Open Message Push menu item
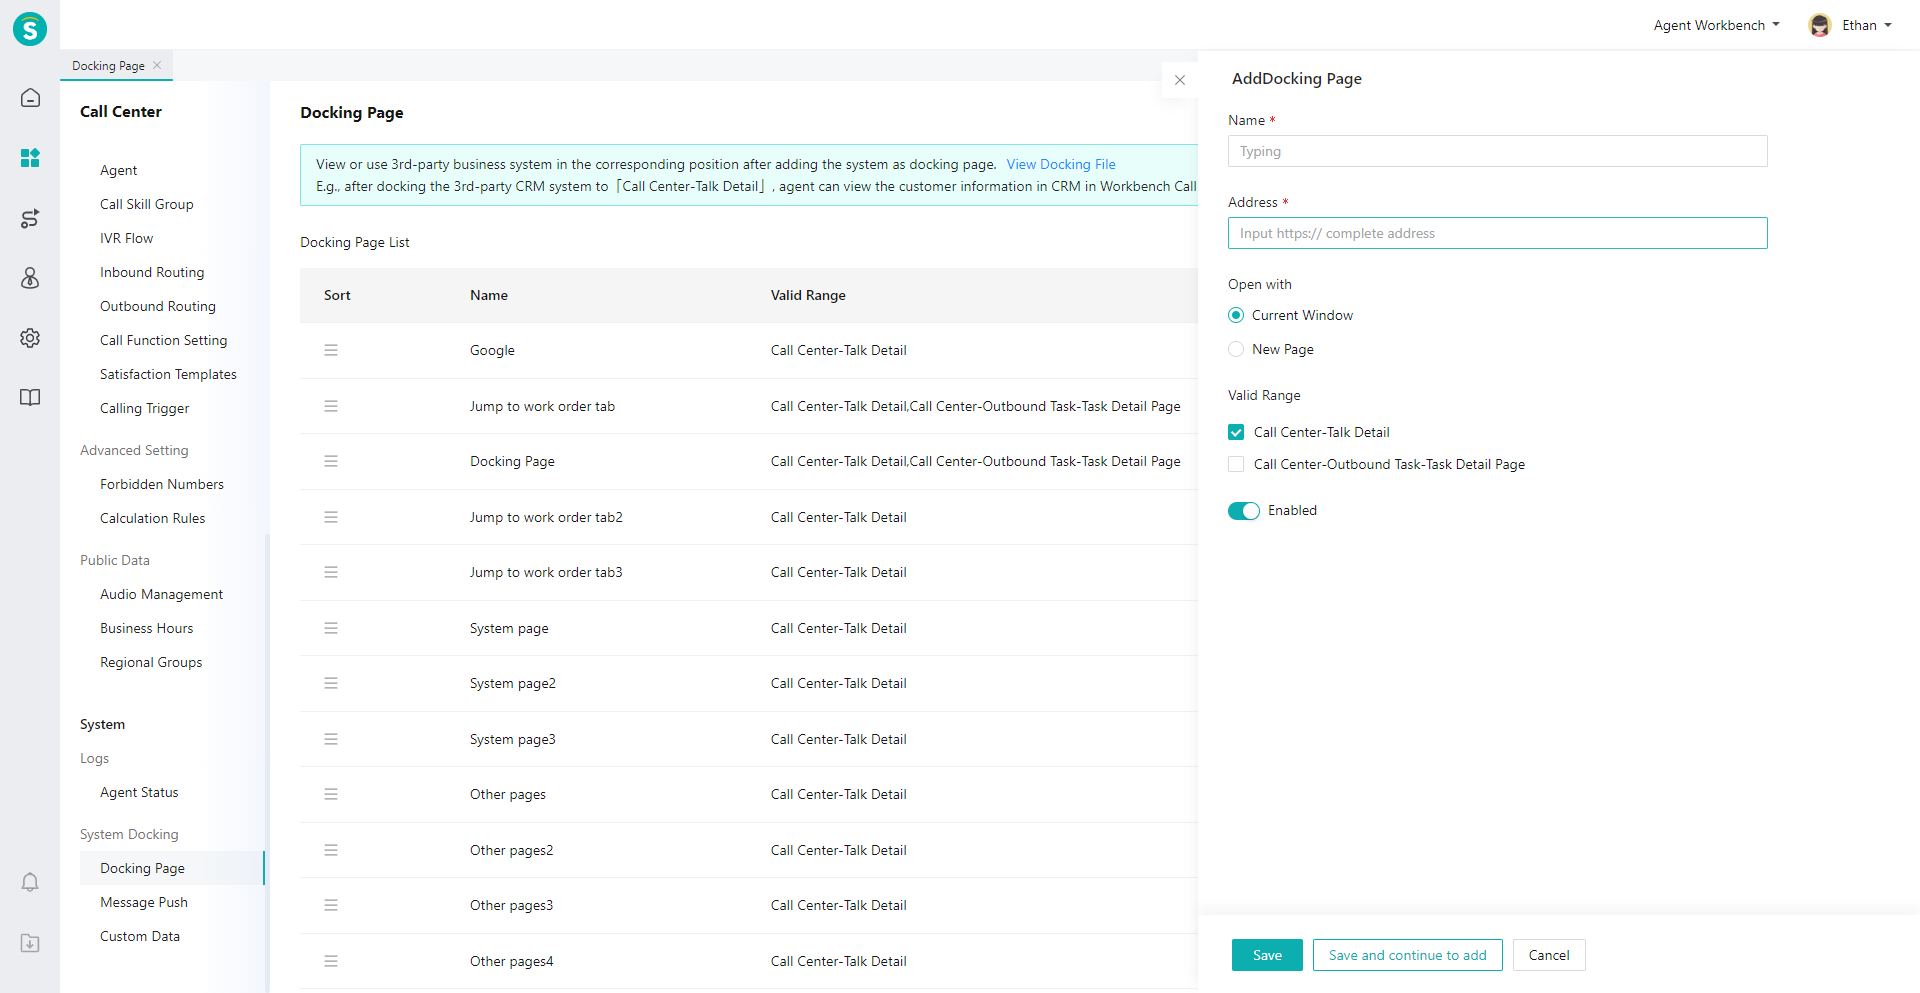This screenshot has width=1920, height=993. [x=144, y=902]
